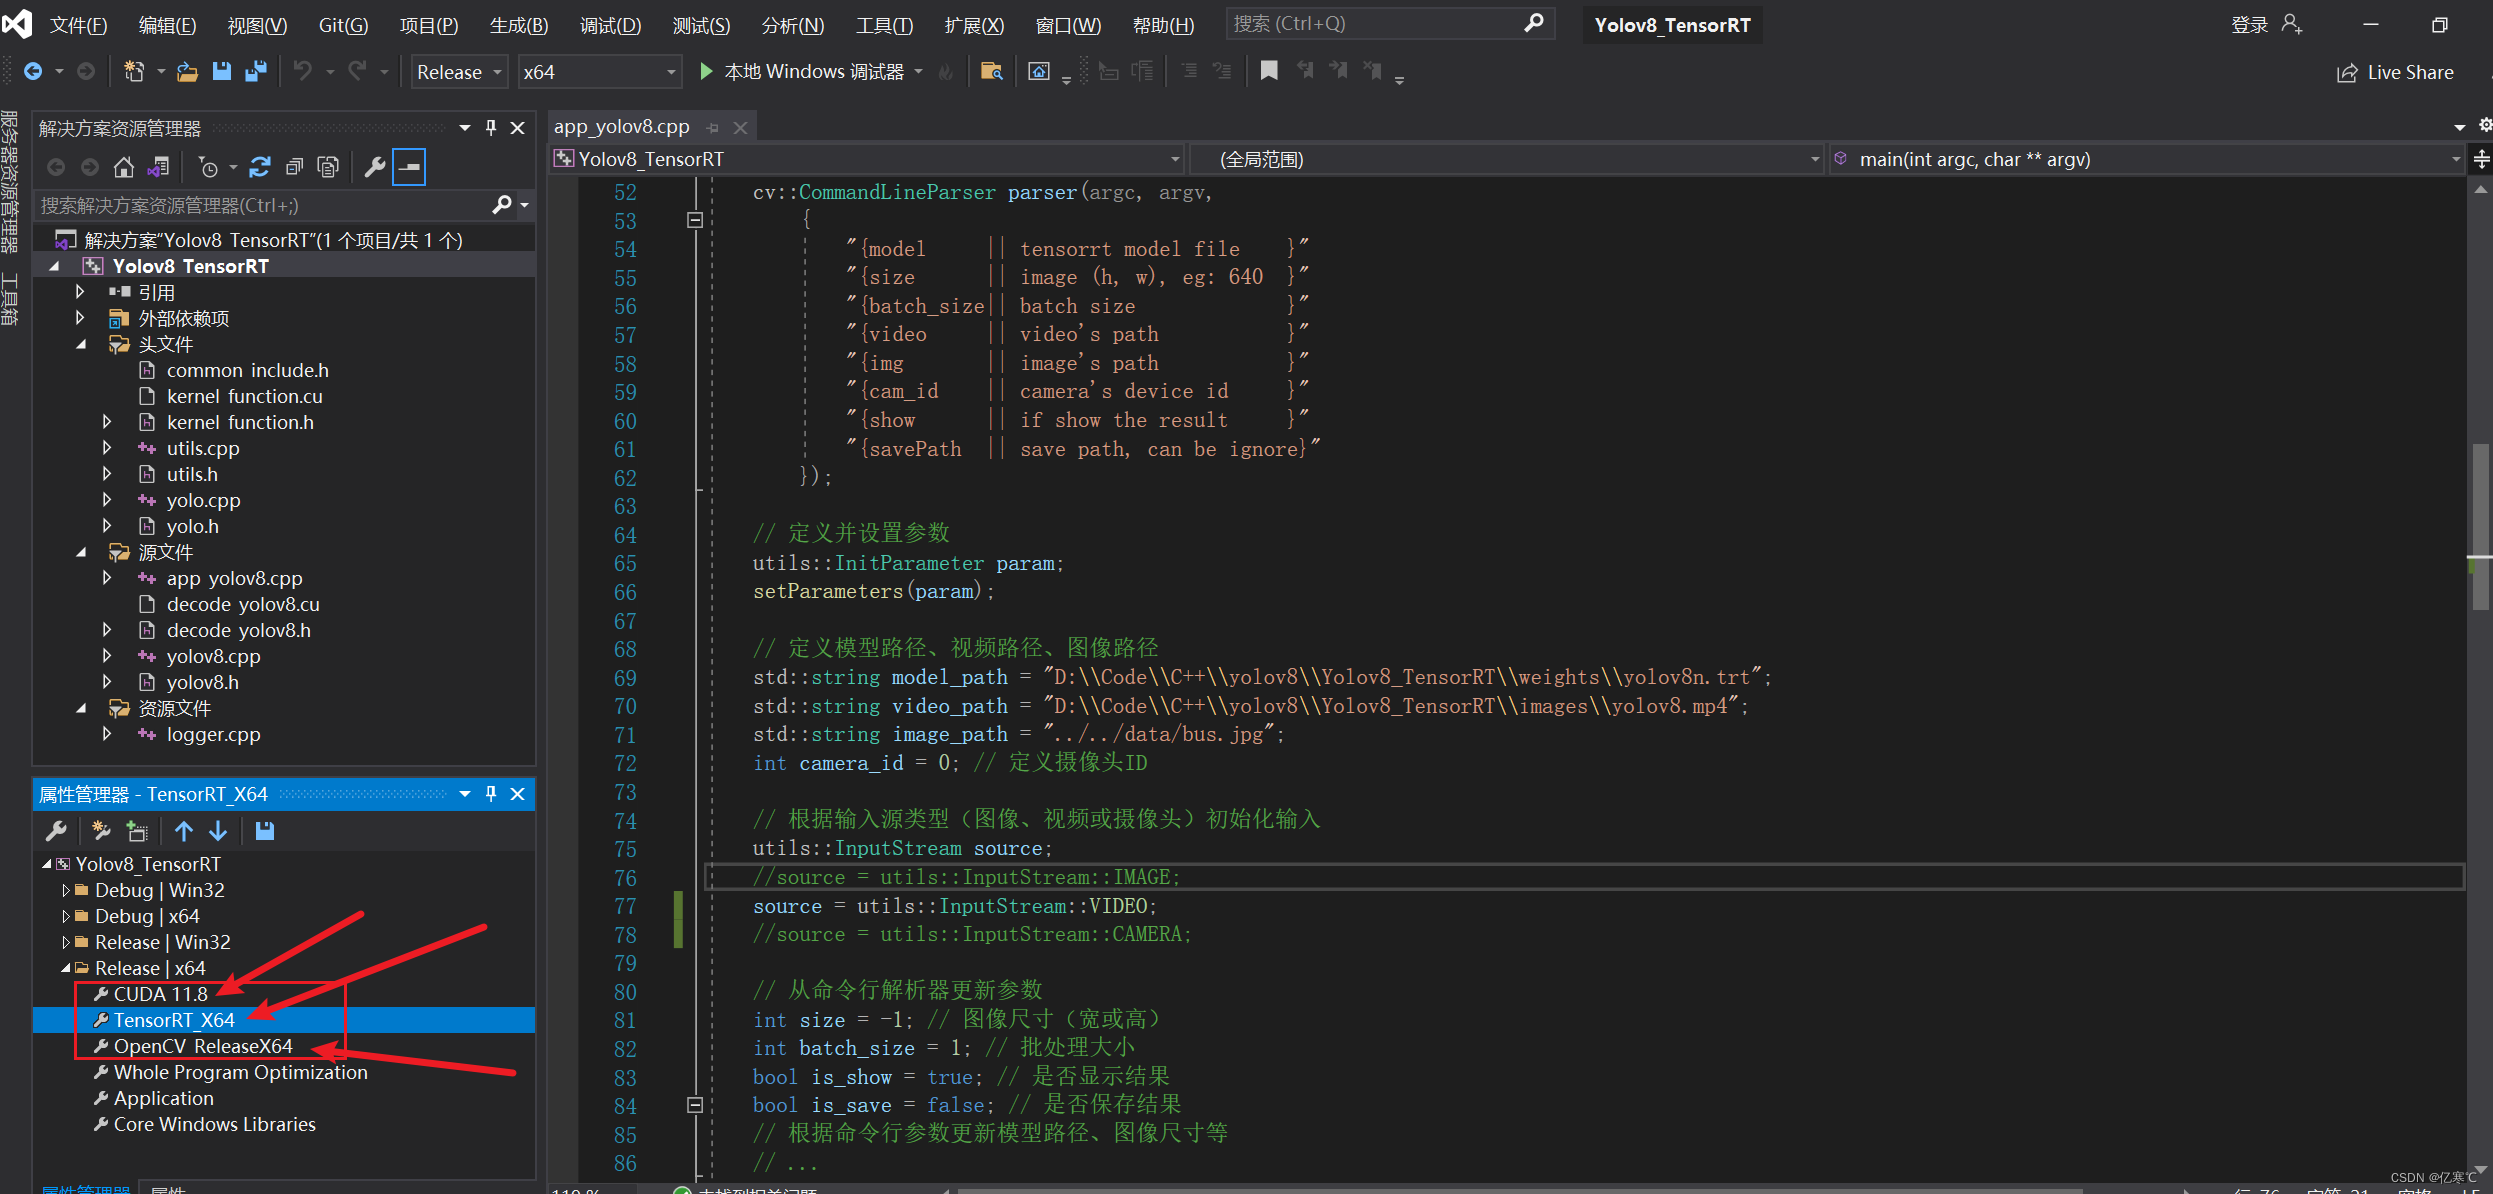Open the 调试(D) menu
Screen dimensions: 2493x1194
click(610, 25)
